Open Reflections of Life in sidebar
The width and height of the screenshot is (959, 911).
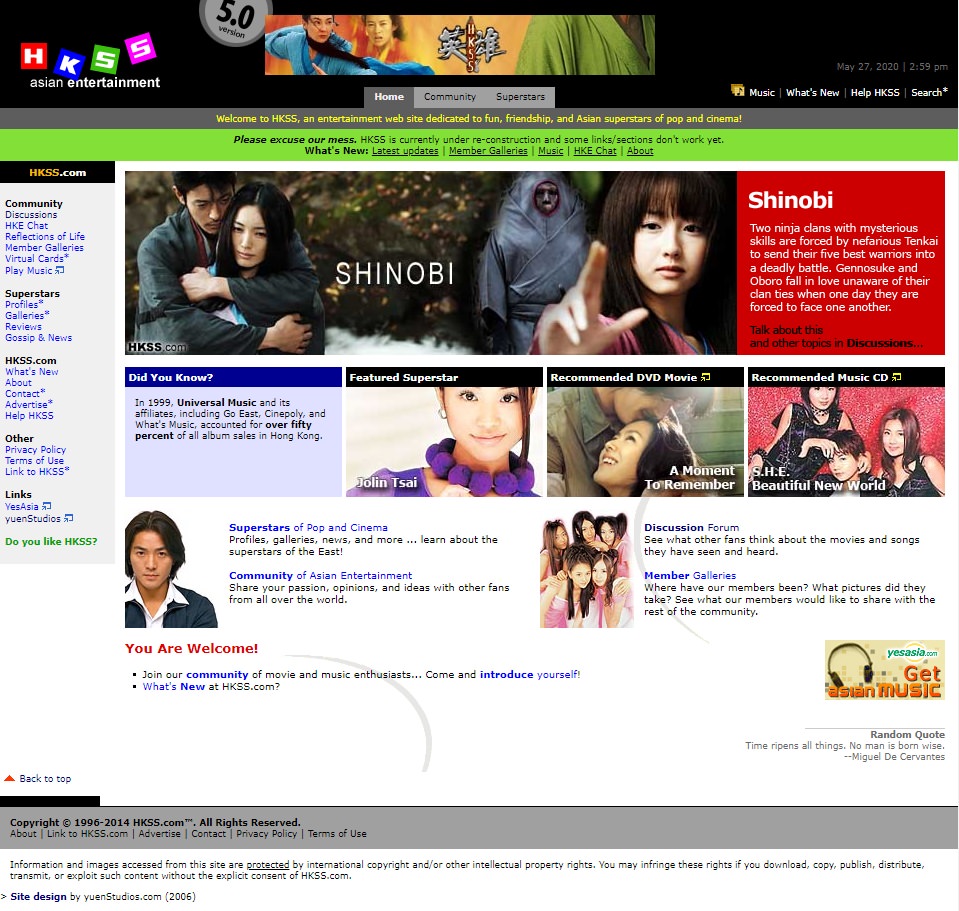point(45,237)
